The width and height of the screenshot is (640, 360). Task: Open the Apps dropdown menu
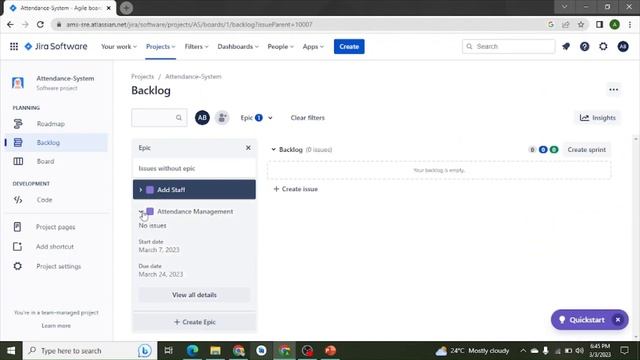(x=313, y=47)
